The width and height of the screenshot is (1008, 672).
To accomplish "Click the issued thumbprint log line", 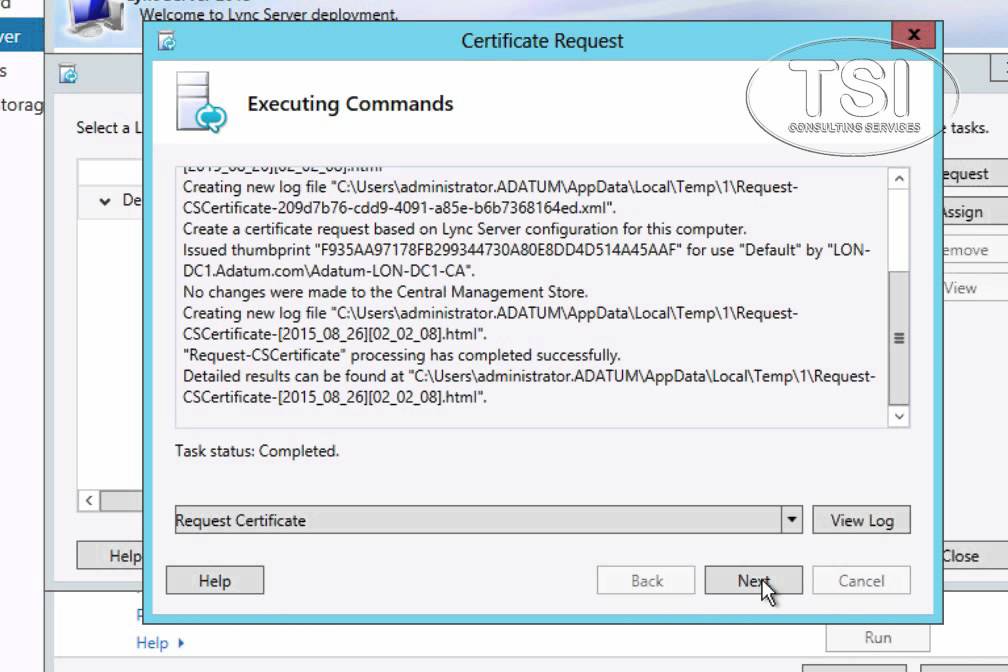I will (526, 260).
